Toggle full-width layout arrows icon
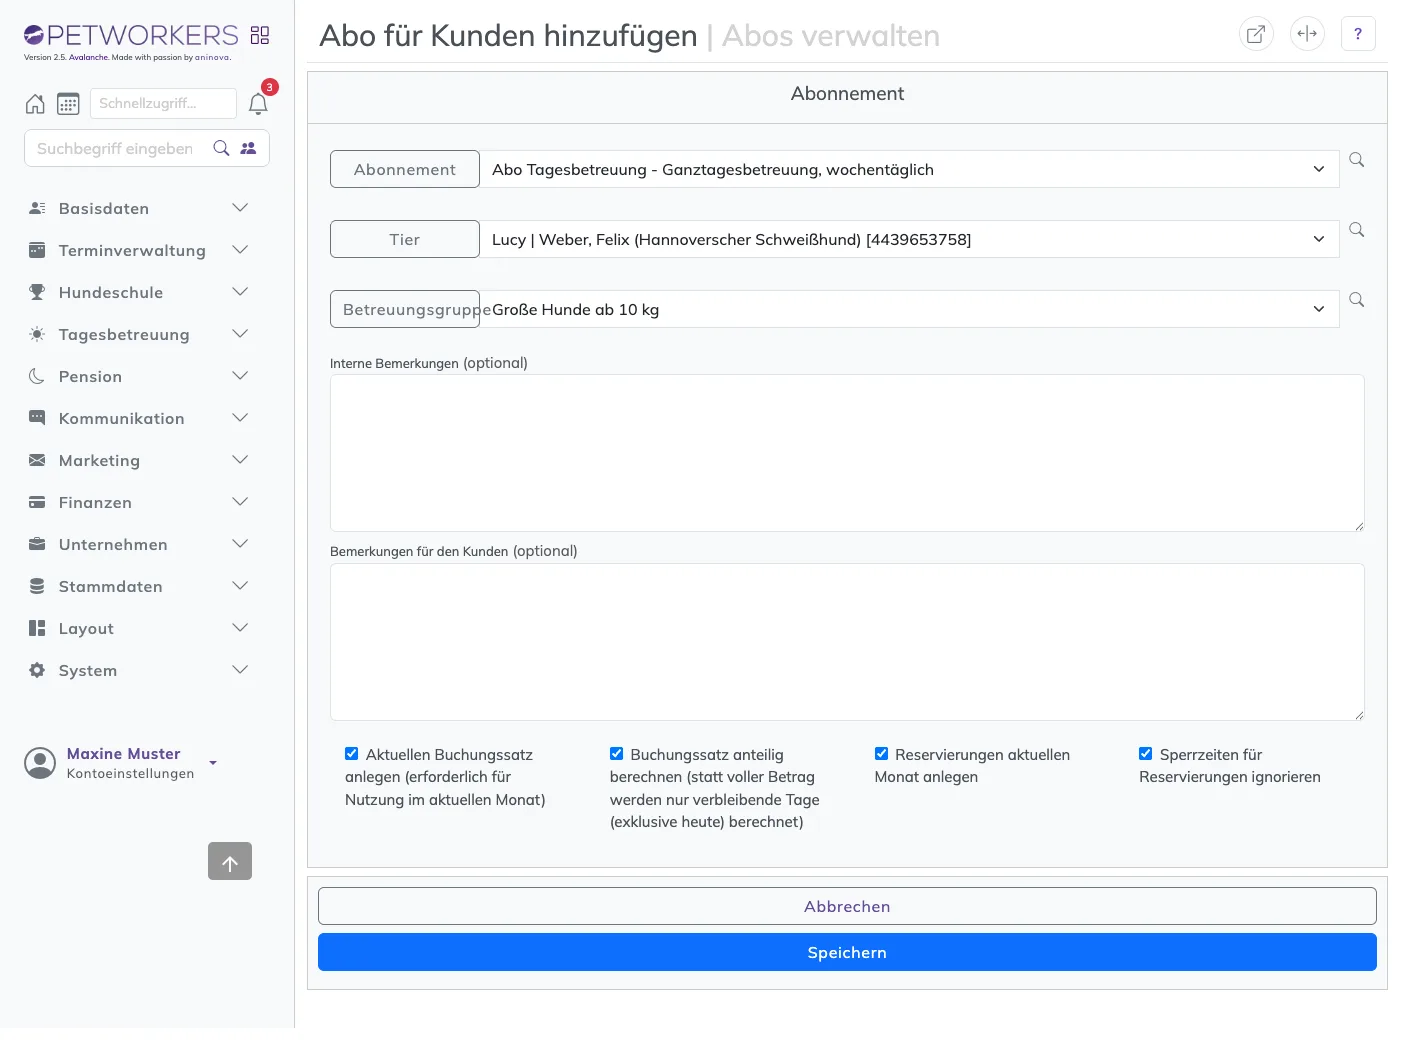Viewport: 1416px width, 1044px height. click(x=1307, y=33)
